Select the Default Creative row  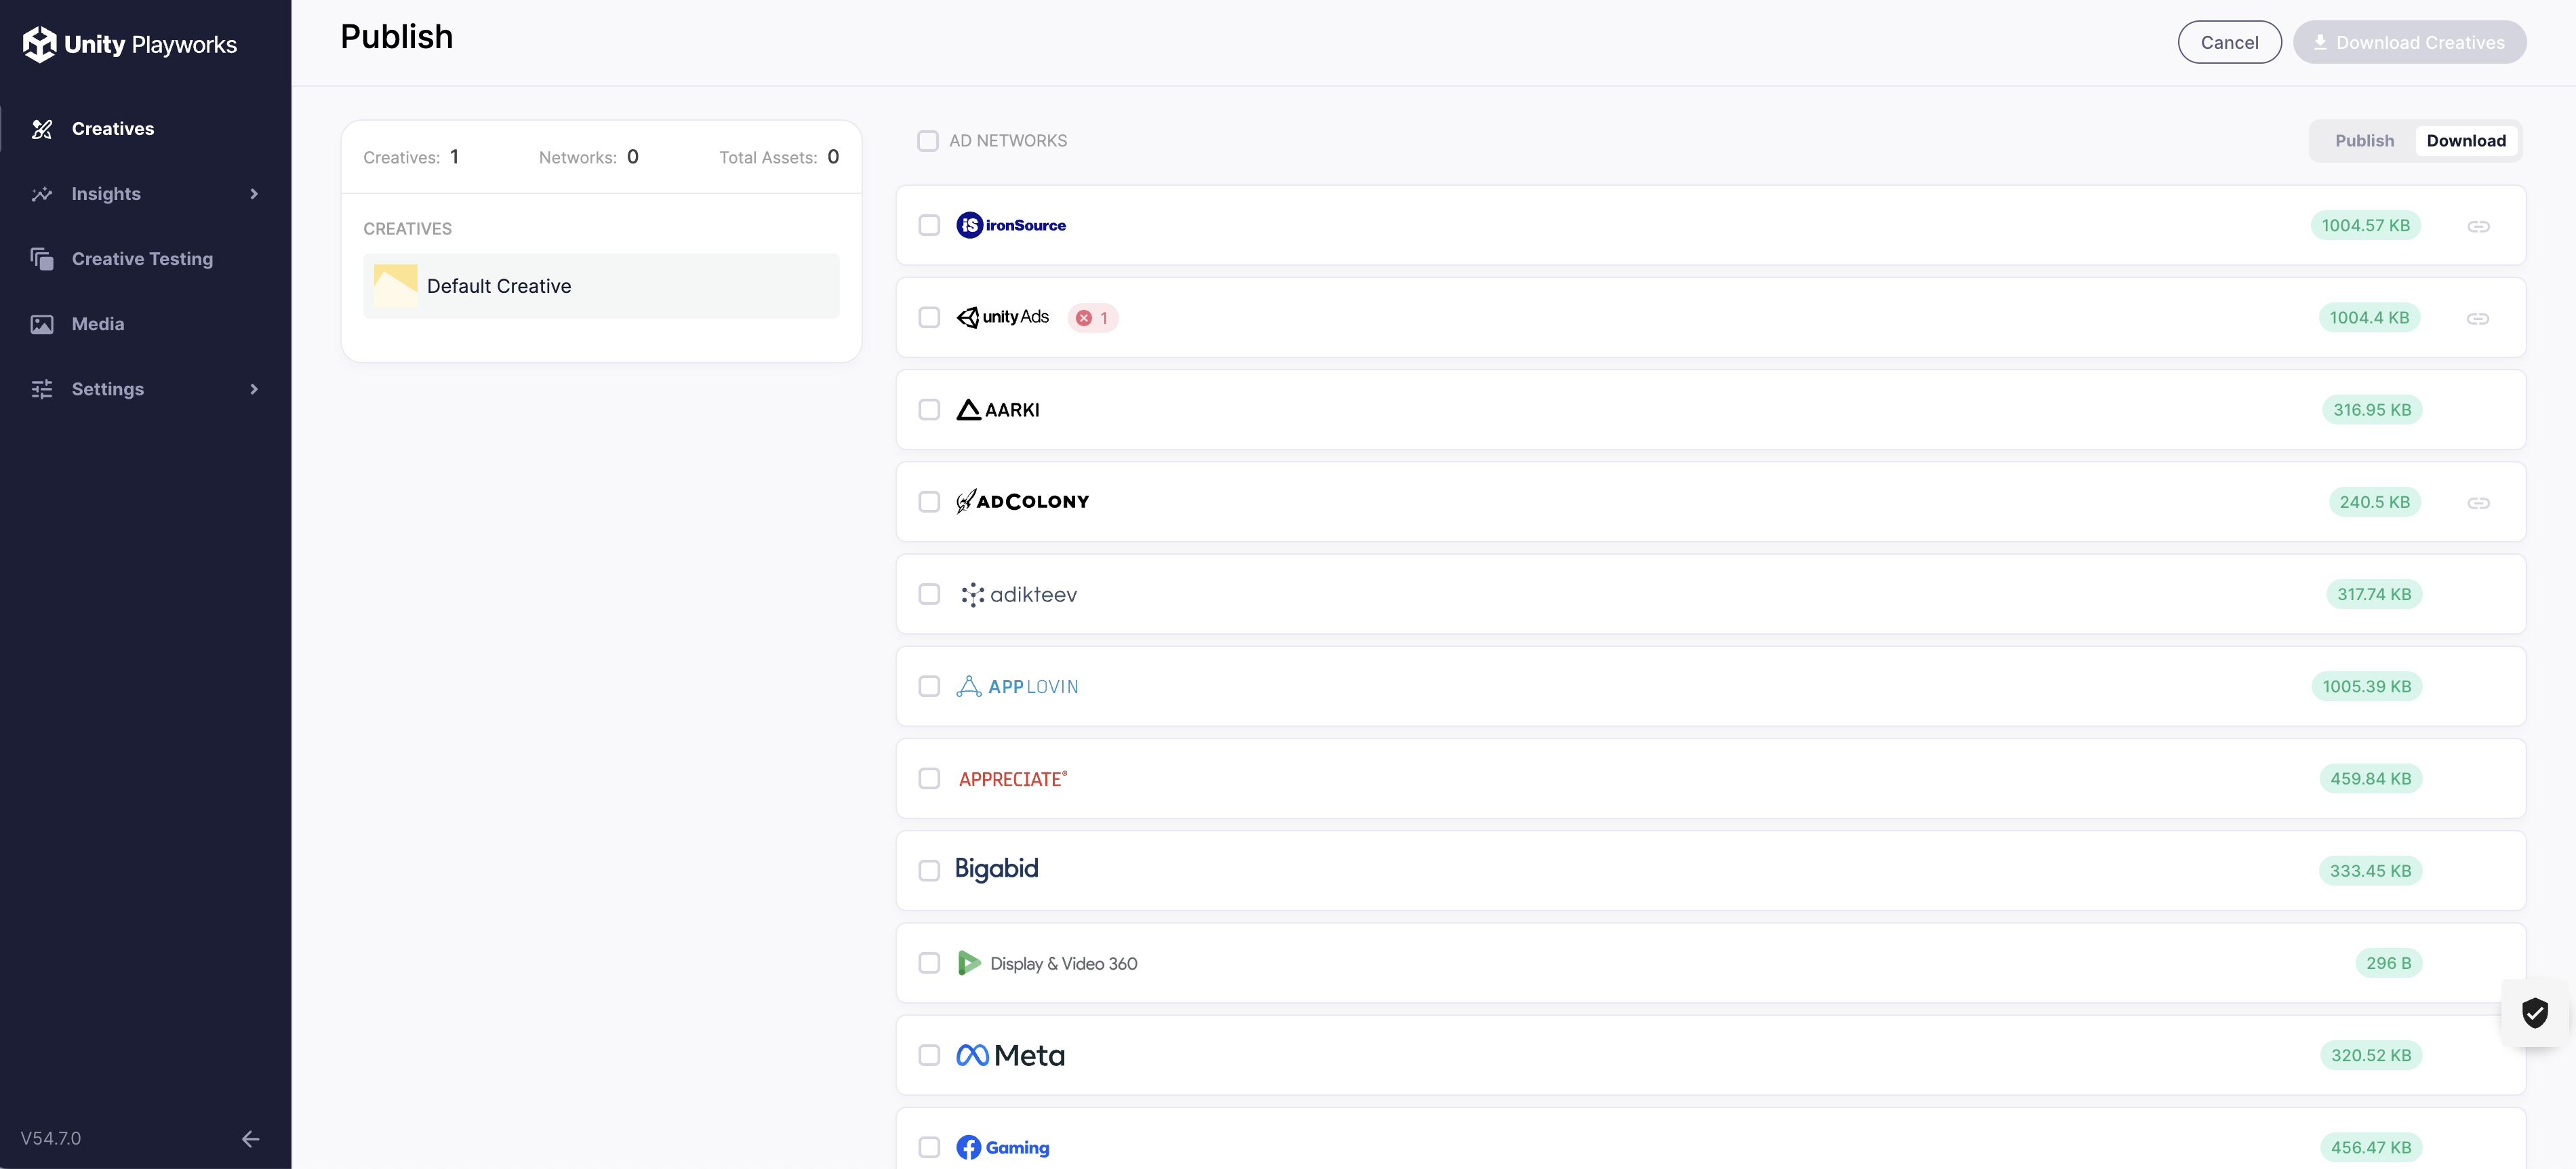point(601,286)
